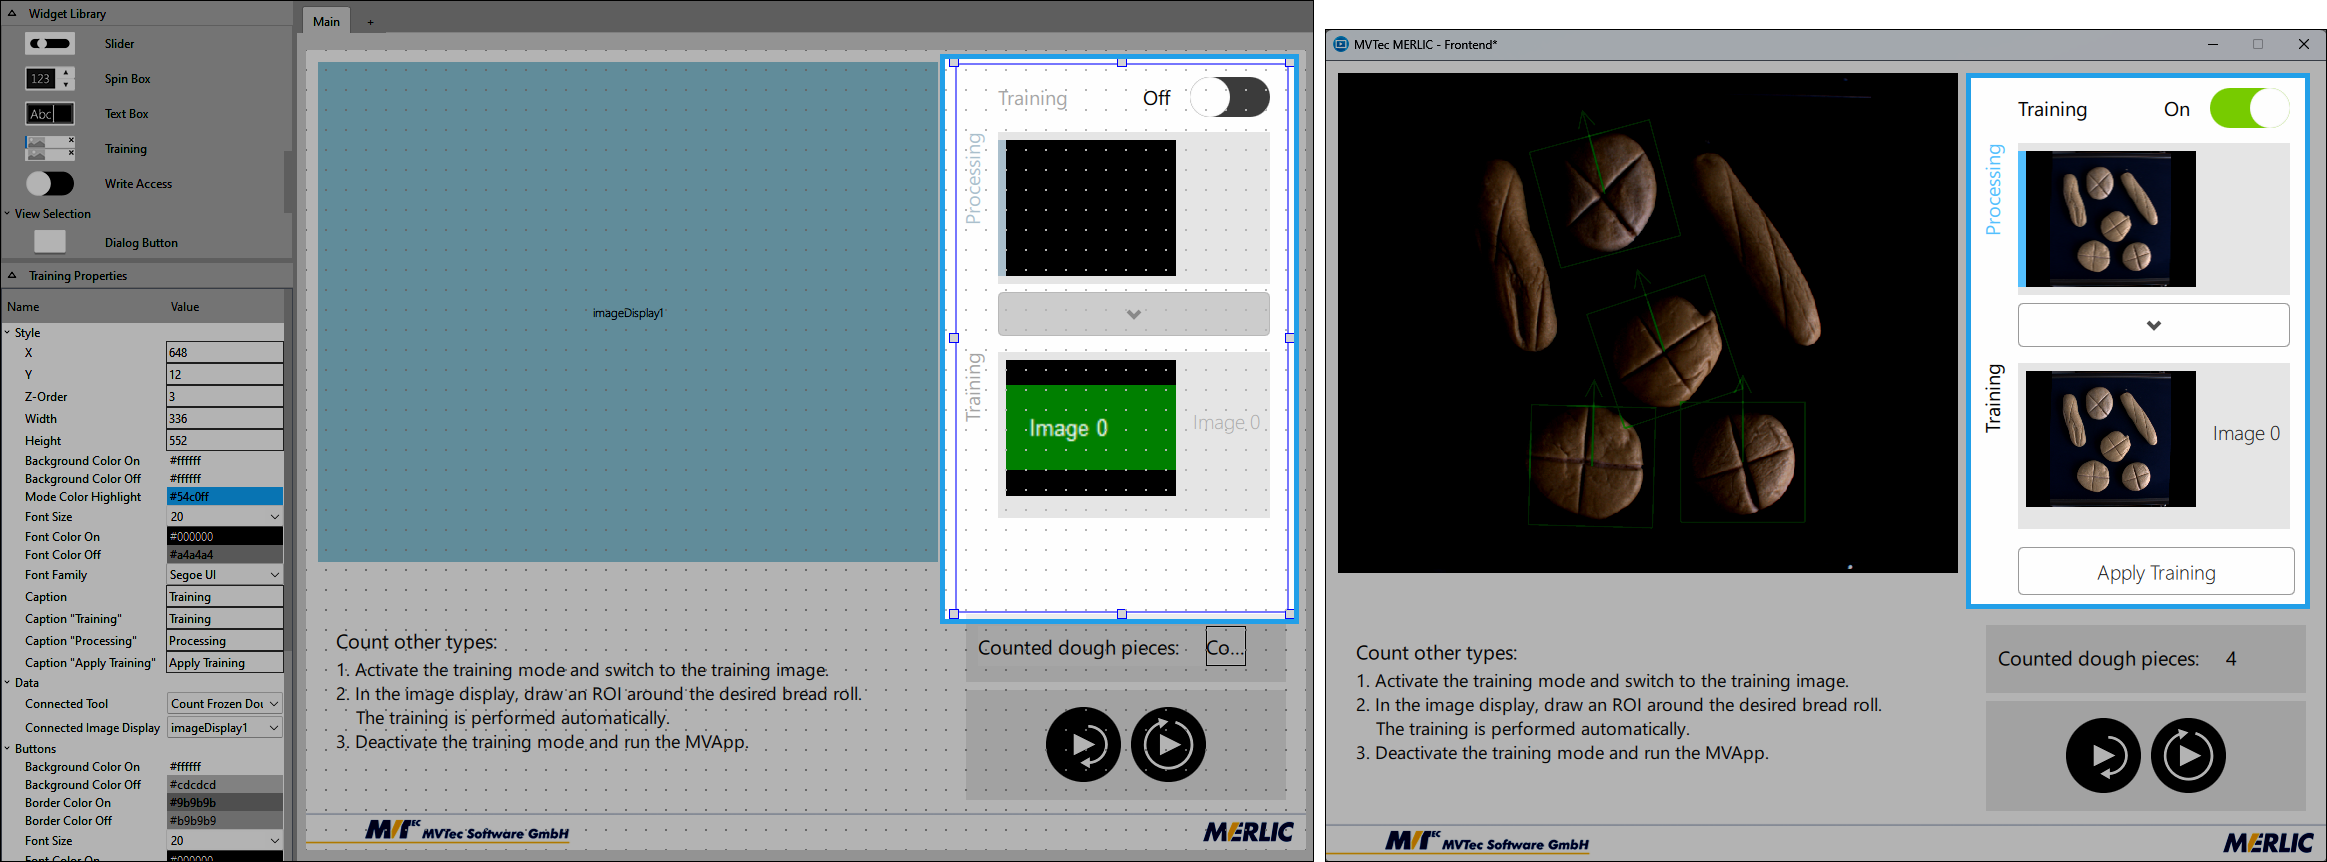The height and width of the screenshot is (862, 2327).
Task: Collapse the Data property group
Action: click(8, 683)
